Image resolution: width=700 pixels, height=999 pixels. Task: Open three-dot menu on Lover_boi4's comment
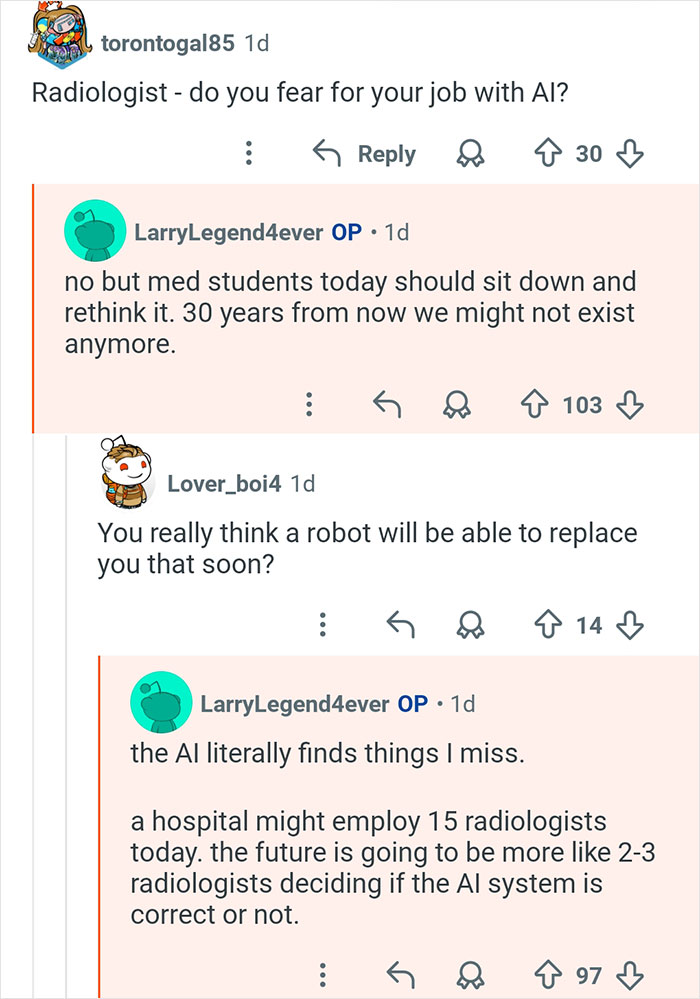click(x=322, y=625)
